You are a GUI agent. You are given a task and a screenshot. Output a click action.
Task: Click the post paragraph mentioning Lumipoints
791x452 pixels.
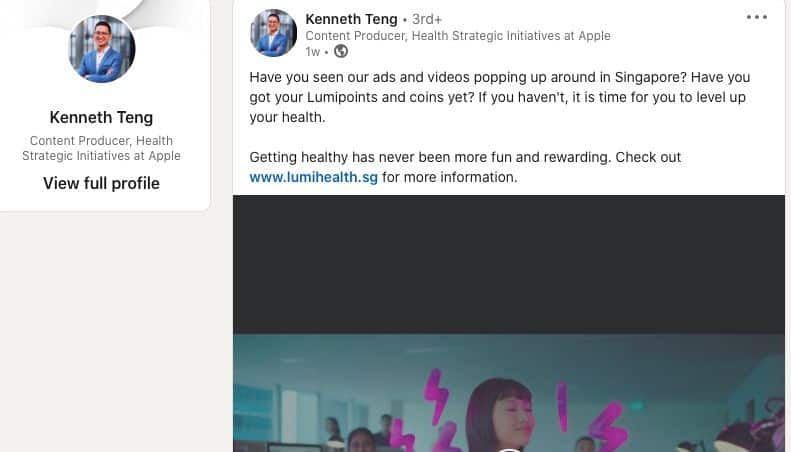coord(499,96)
